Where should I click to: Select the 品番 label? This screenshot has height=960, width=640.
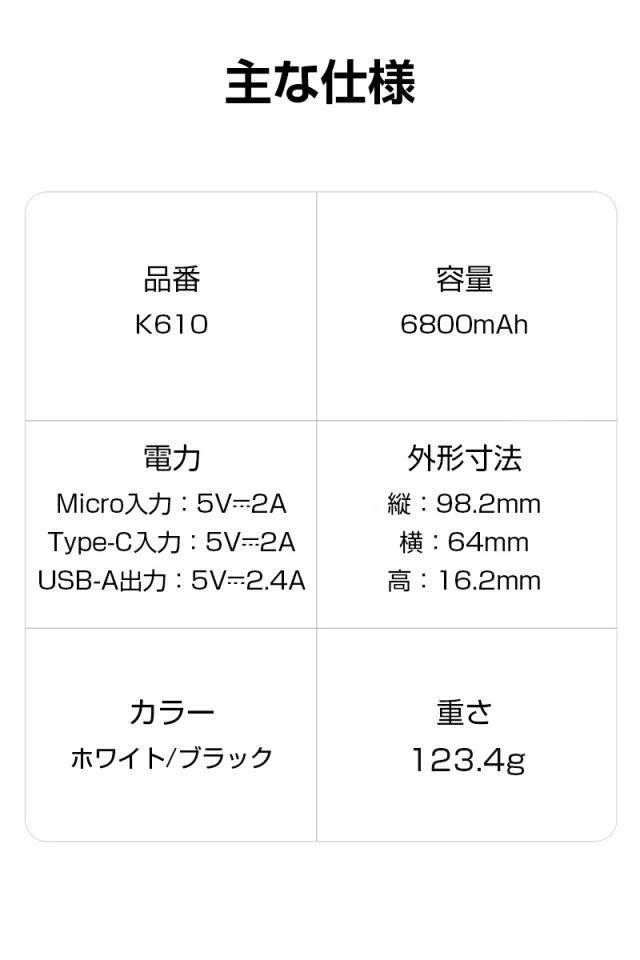tap(172, 280)
